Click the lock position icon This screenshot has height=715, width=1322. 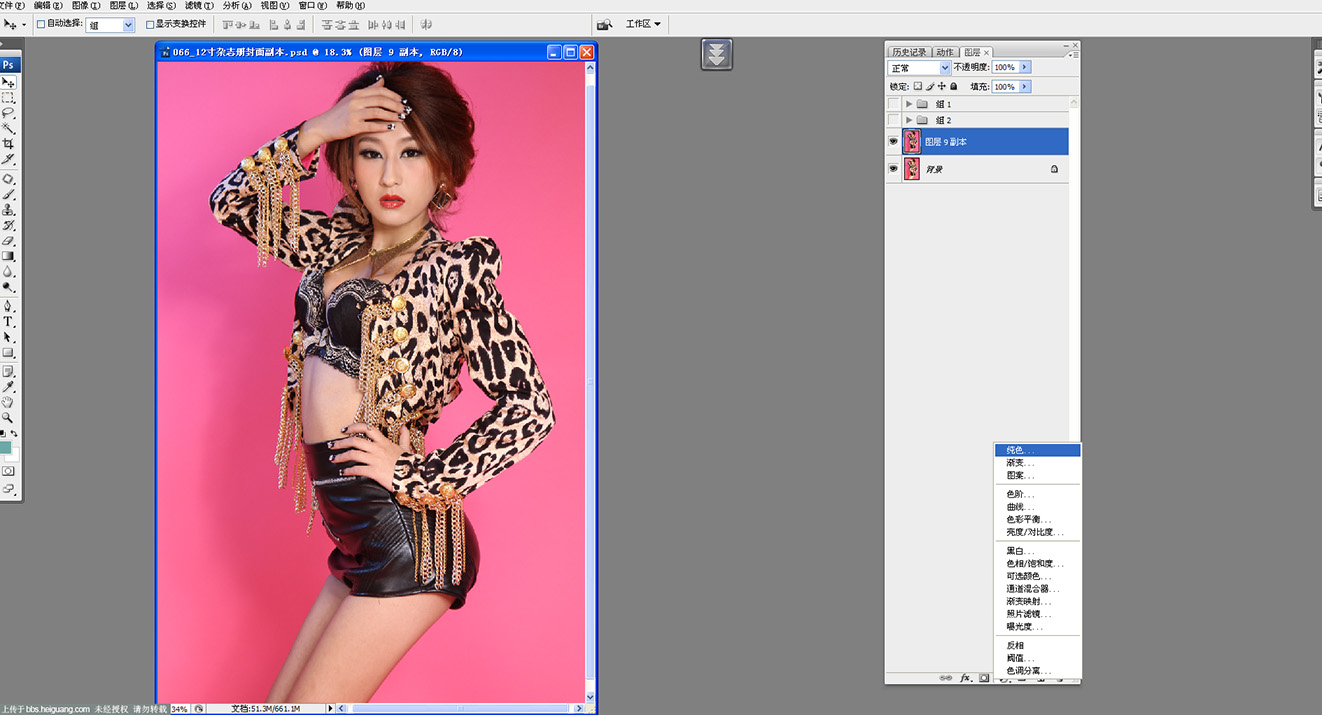click(941, 87)
